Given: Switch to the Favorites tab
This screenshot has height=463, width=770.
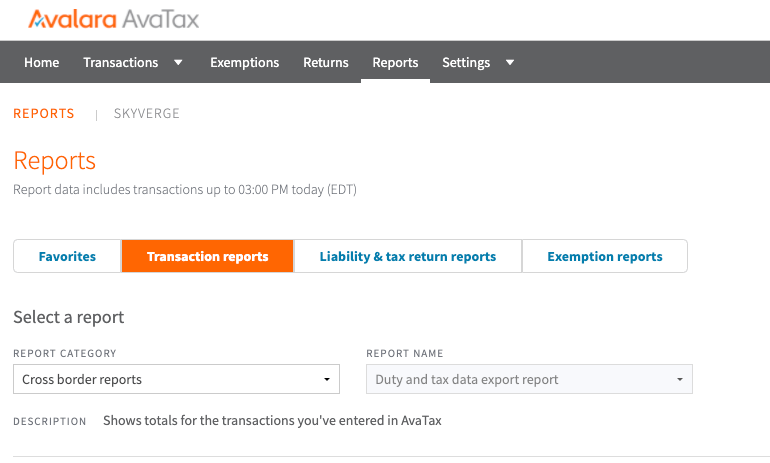Looking at the screenshot, I should point(67,256).
